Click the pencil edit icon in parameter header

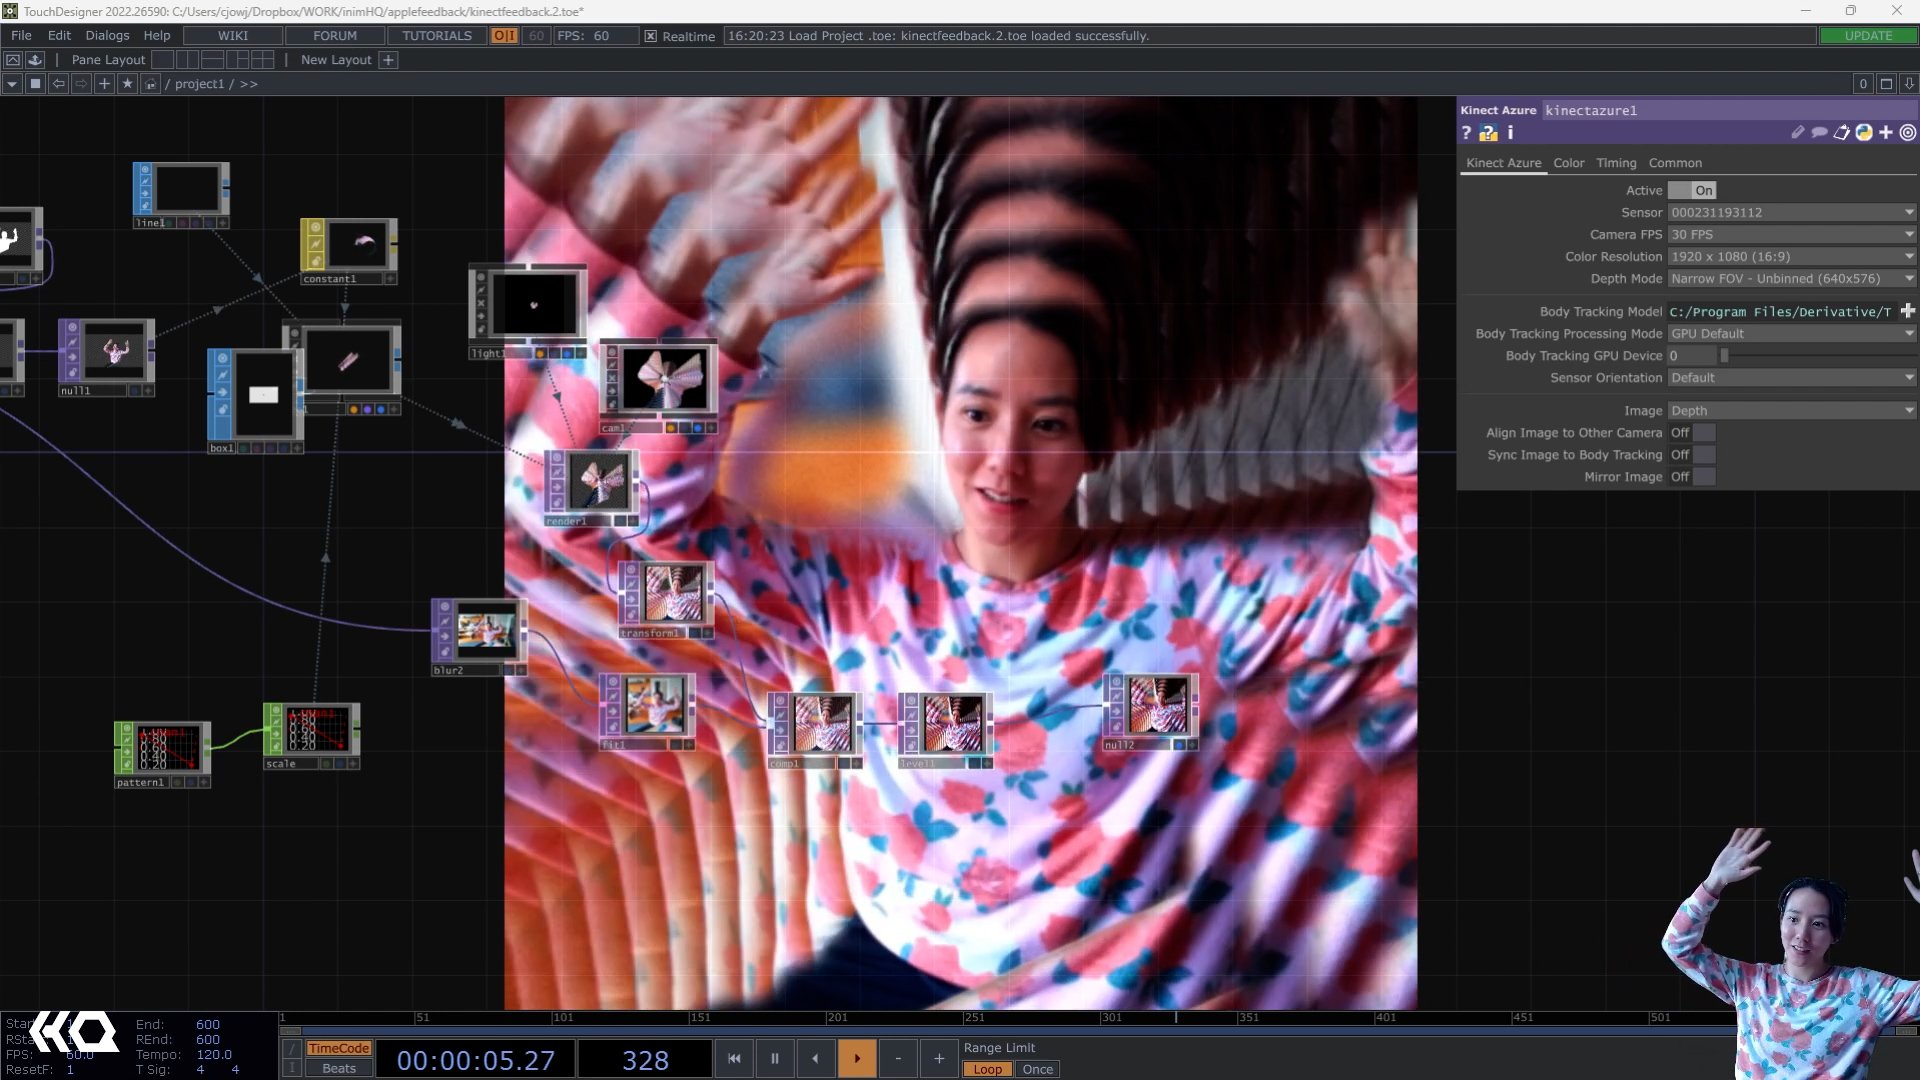(x=1798, y=132)
